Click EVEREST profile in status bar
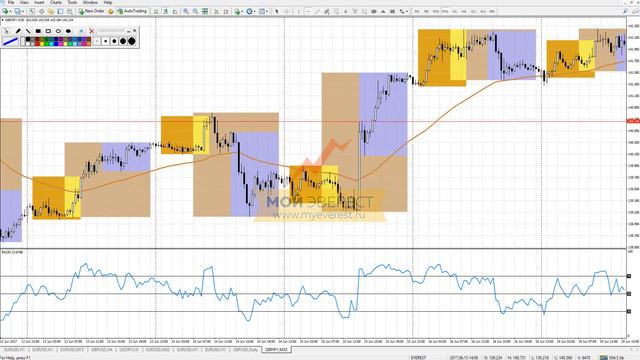The height and width of the screenshot is (360, 640). (418, 358)
